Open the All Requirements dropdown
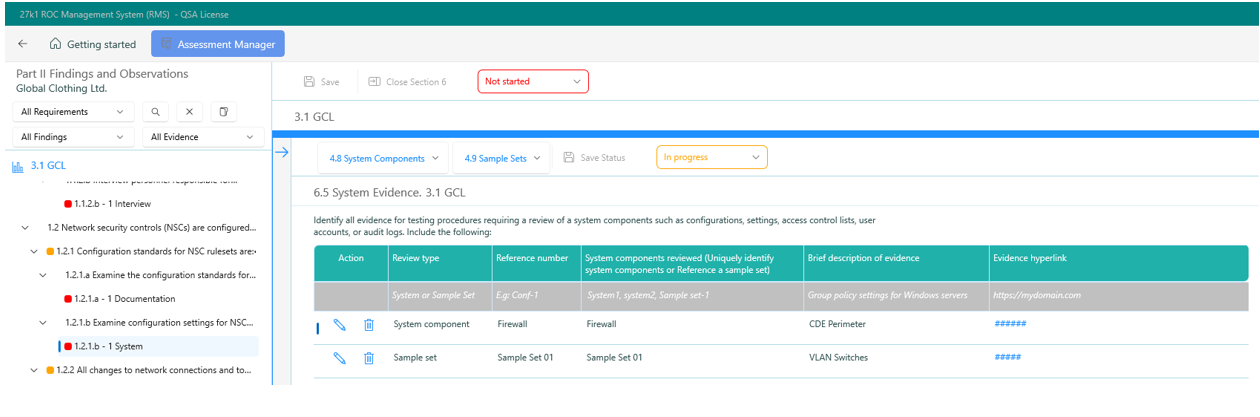Image resolution: width=1260 pixels, height=417 pixels. [73, 112]
